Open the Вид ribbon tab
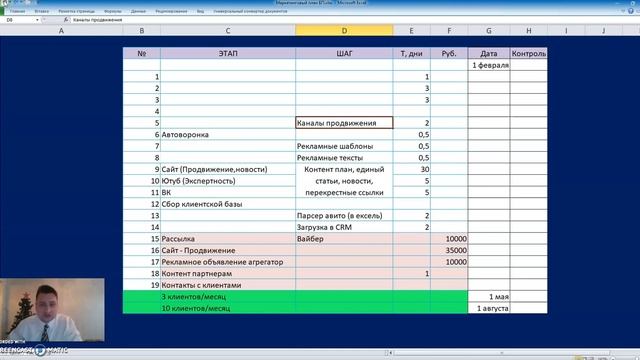 point(200,11)
